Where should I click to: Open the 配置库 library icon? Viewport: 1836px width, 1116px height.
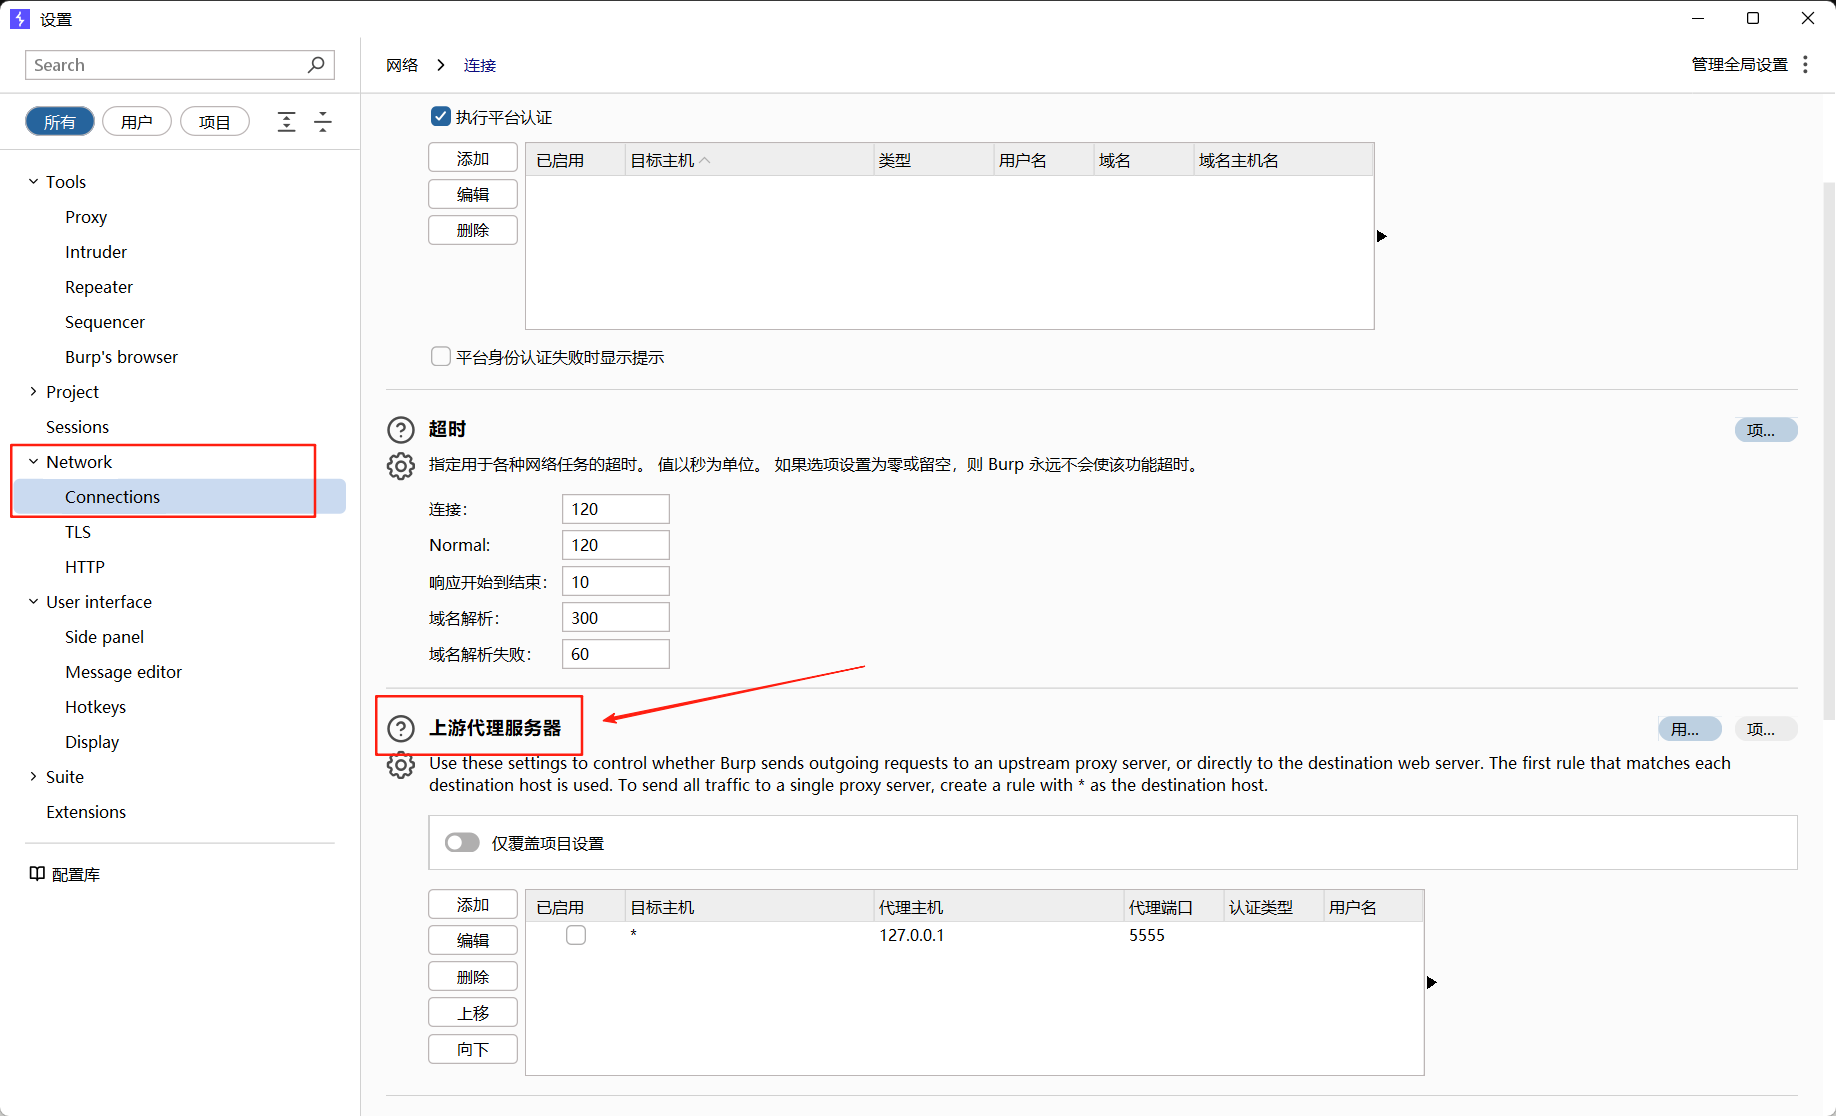[x=37, y=874]
